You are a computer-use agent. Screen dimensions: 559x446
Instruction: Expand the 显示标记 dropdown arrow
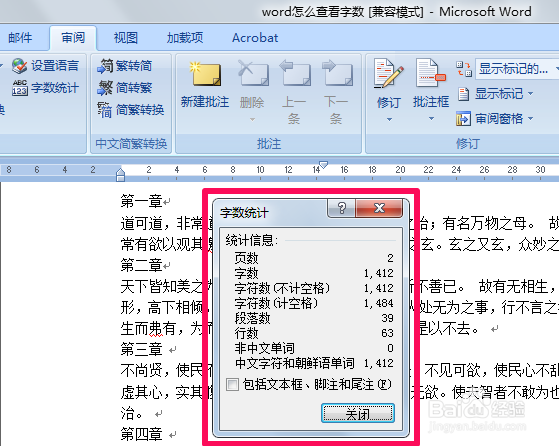point(530,94)
